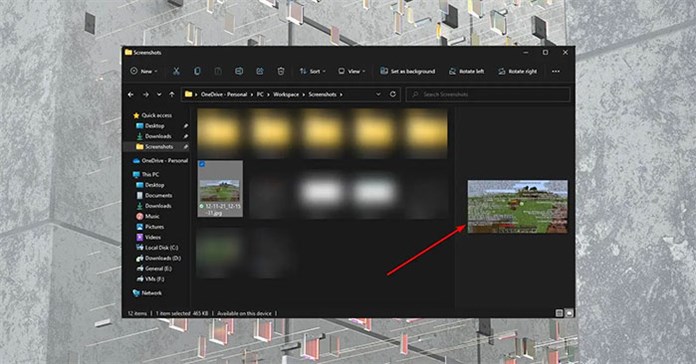Click PC breadcrumb in address bar
The height and width of the screenshot is (364, 696).
click(260, 95)
